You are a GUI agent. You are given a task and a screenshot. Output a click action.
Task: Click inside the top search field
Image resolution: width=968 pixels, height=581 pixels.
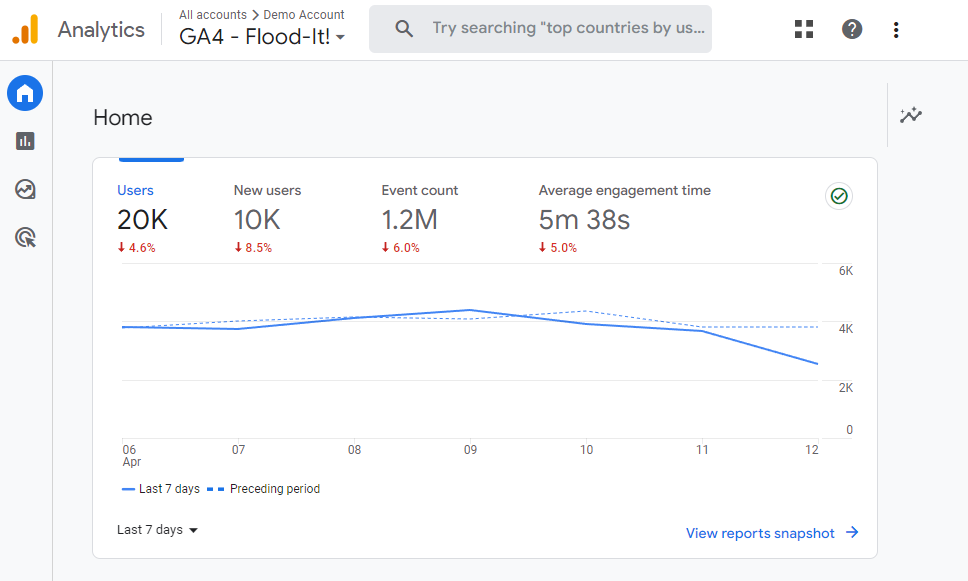[560, 28]
